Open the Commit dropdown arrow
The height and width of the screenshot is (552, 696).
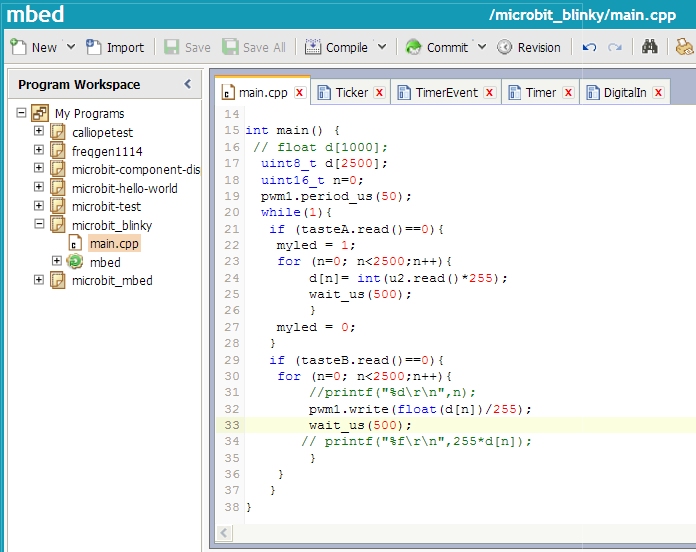[481, 47]
